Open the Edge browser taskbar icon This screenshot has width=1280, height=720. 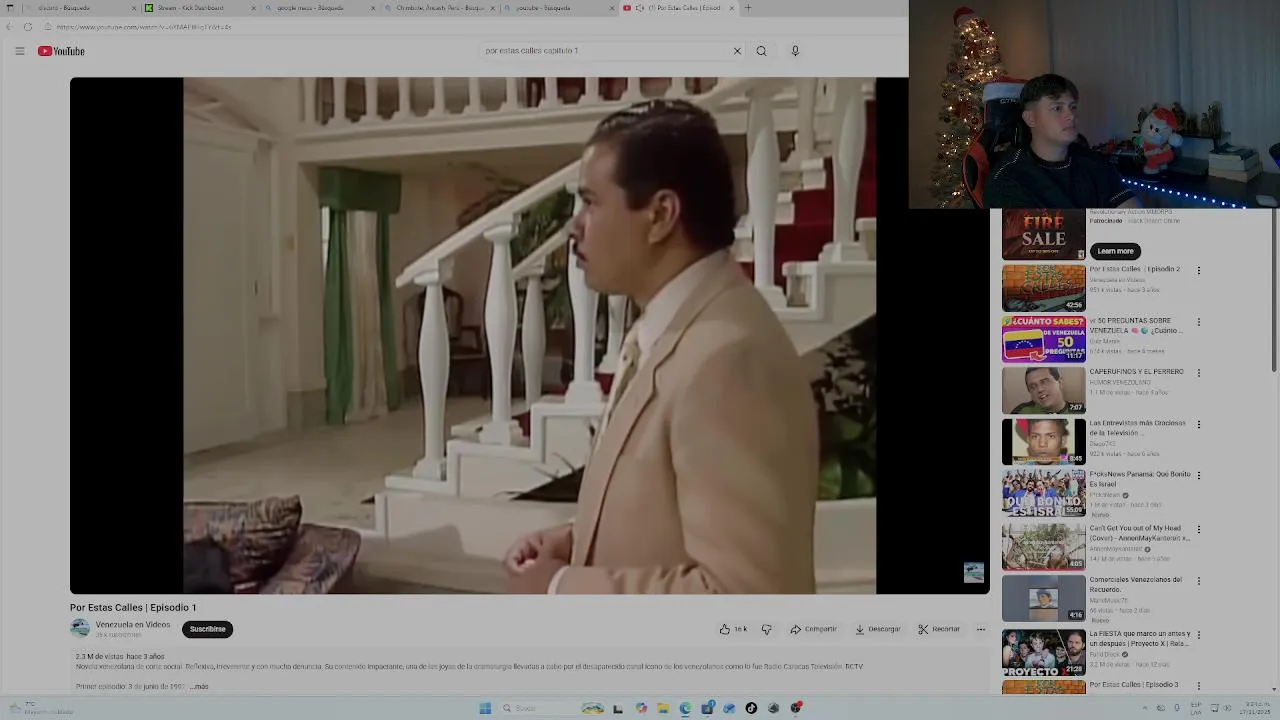pos(685,708)
